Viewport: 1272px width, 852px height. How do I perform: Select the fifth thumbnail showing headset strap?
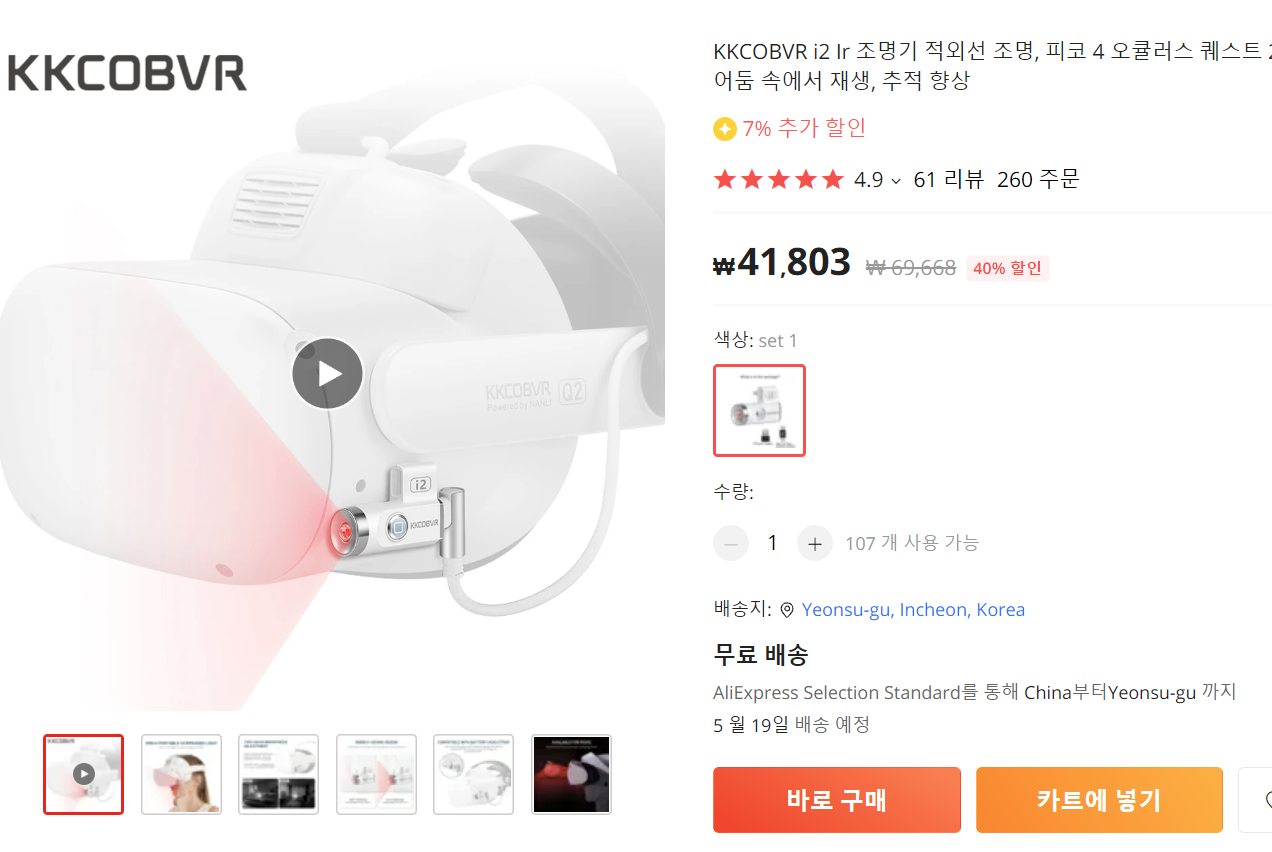(474, 774)
